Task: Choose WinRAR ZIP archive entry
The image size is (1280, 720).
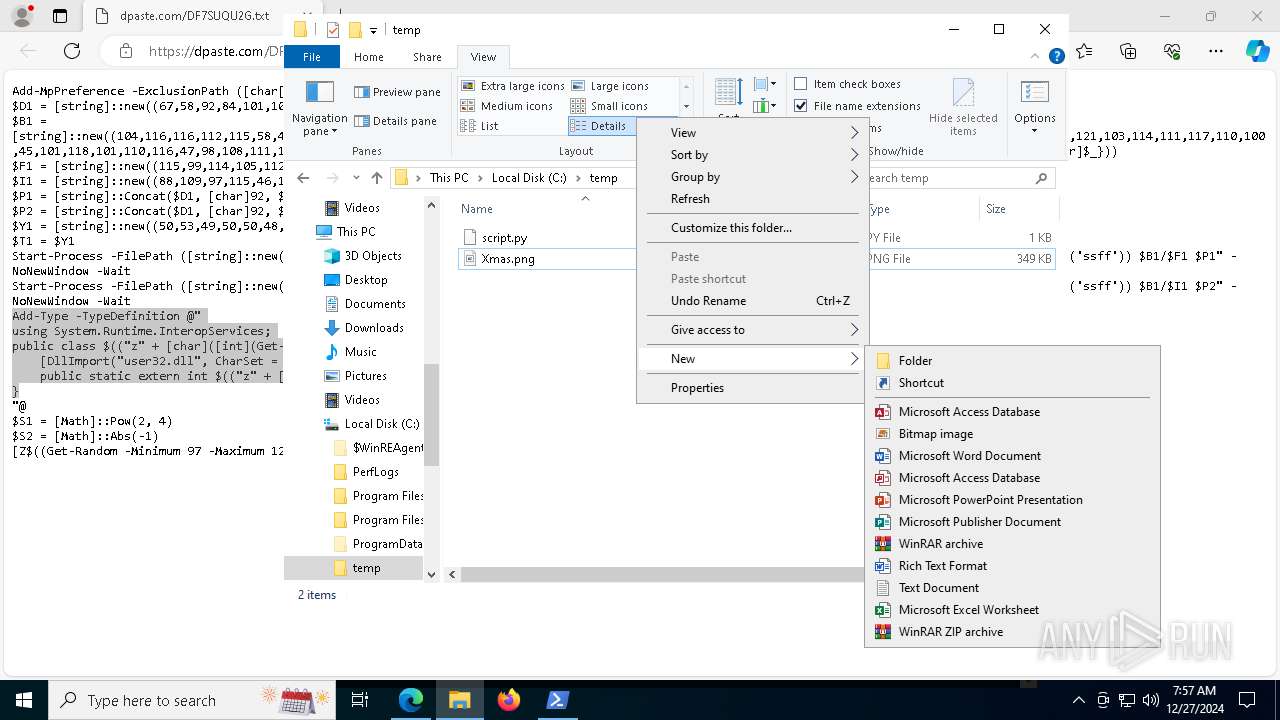Action: coord(1012,632)
